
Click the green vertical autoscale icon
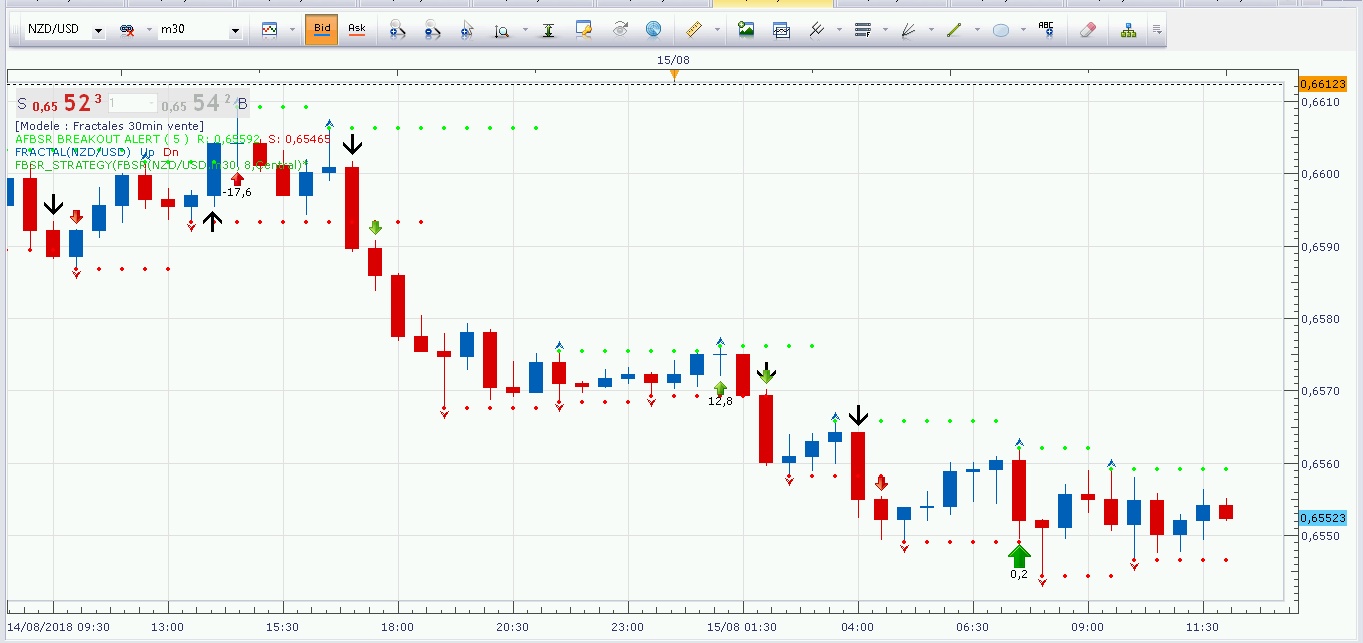[548, 30]
